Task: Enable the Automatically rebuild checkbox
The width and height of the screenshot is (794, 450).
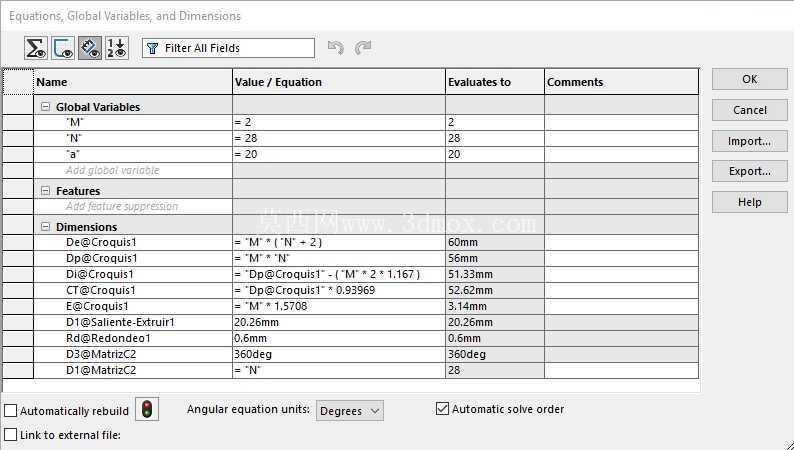Action: 11,411
